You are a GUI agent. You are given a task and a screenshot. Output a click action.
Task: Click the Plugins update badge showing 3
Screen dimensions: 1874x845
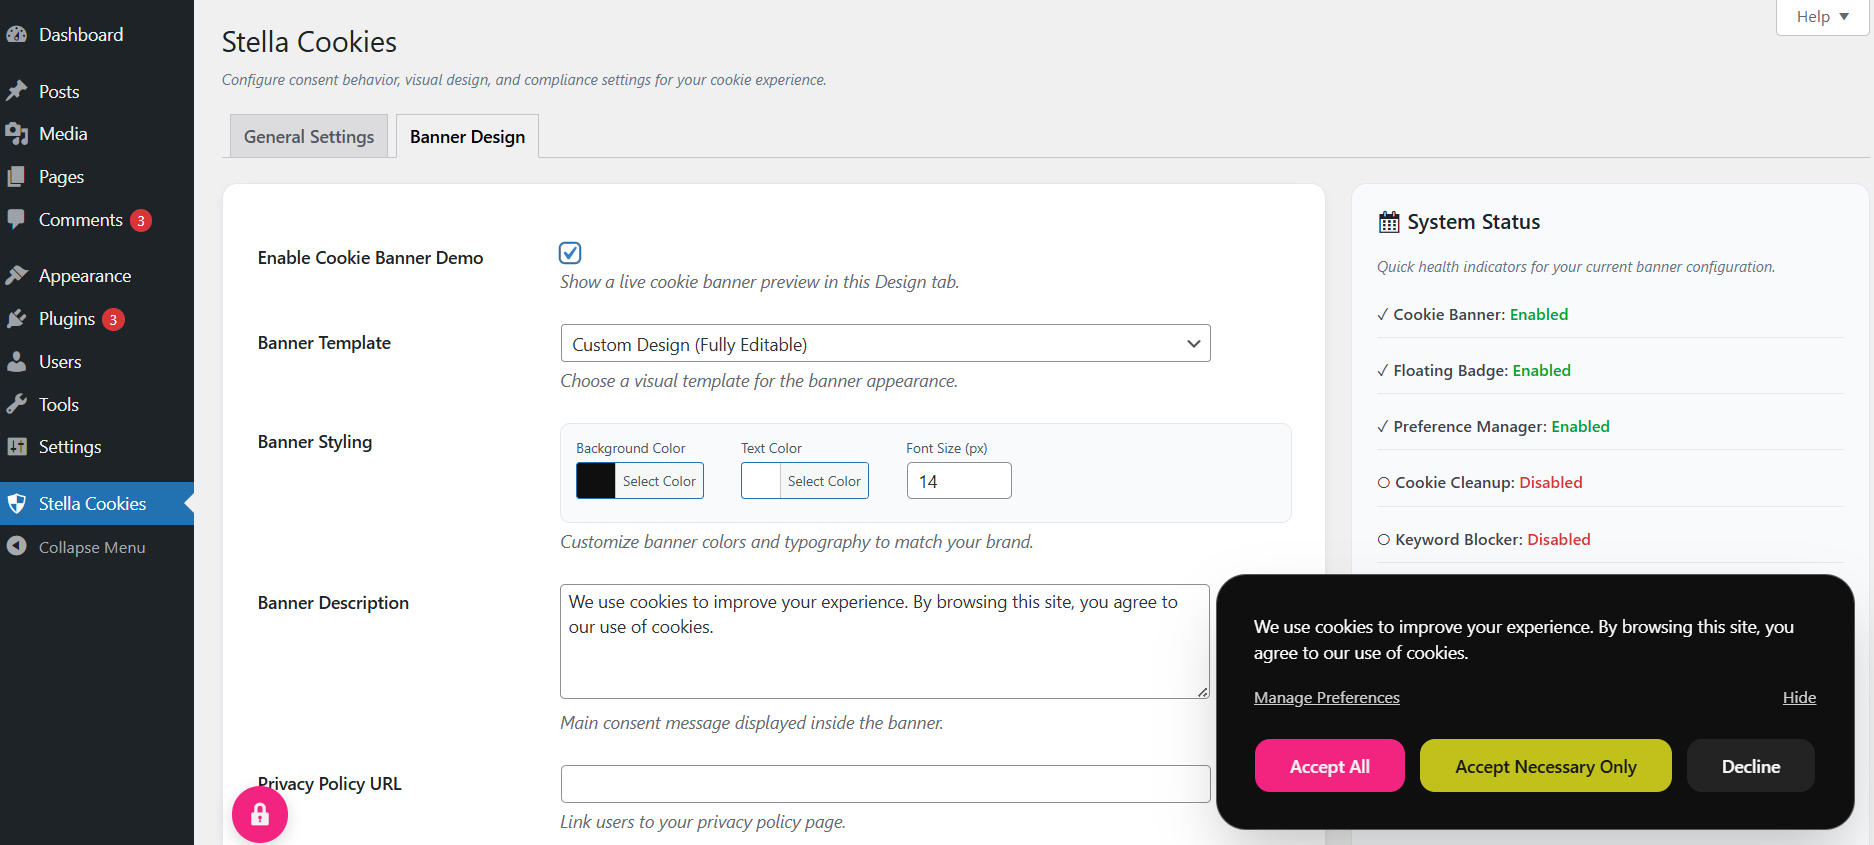[x=113, y=320]
